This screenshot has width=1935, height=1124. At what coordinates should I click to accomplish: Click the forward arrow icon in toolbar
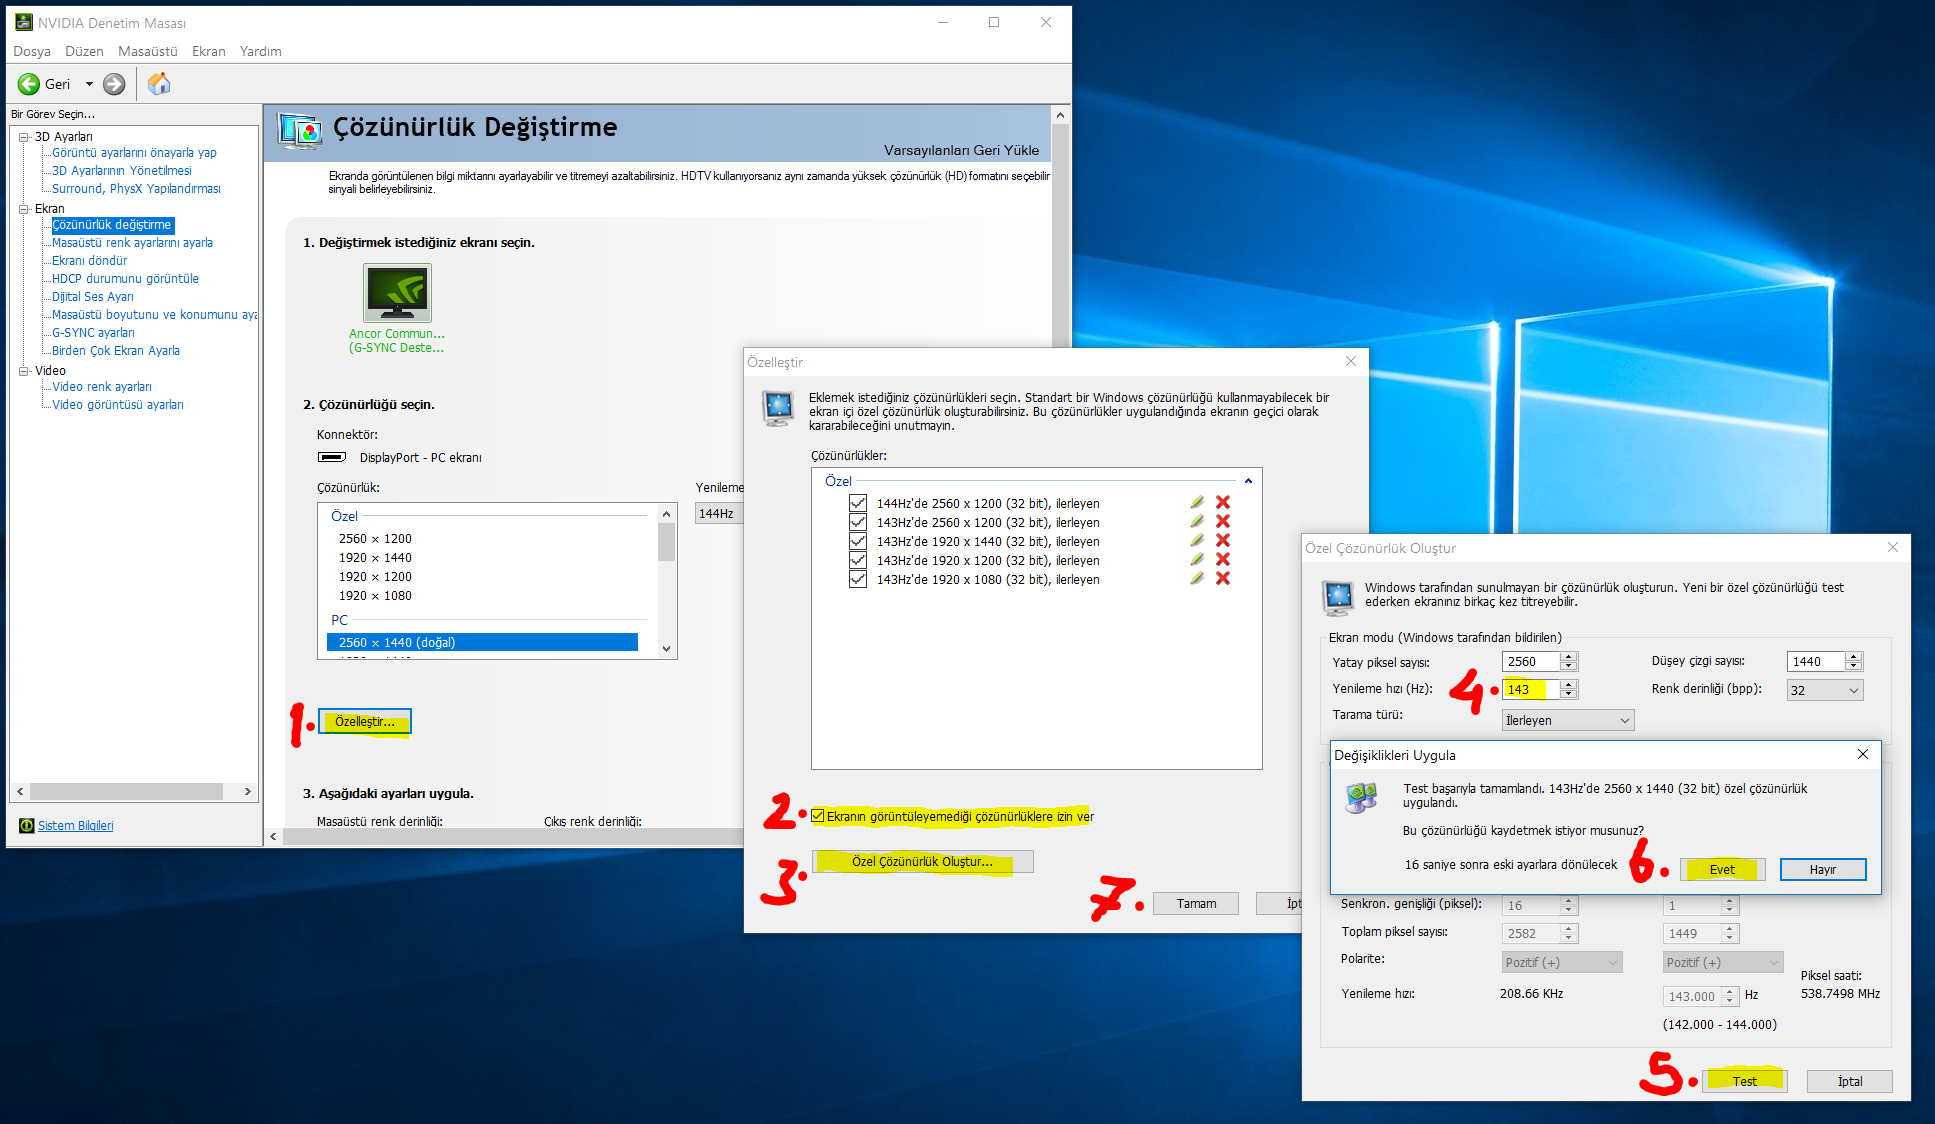(x=115, y=84)
